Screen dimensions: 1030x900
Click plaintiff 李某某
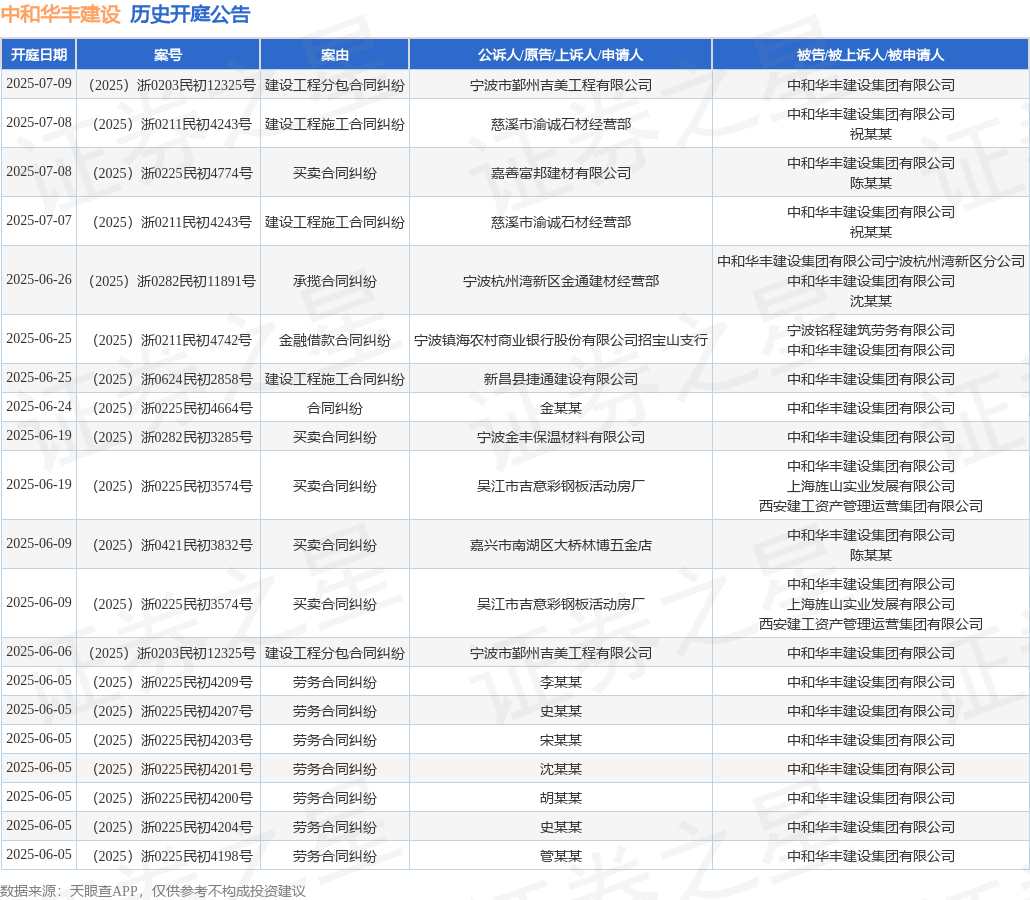[x=560, y=682]
